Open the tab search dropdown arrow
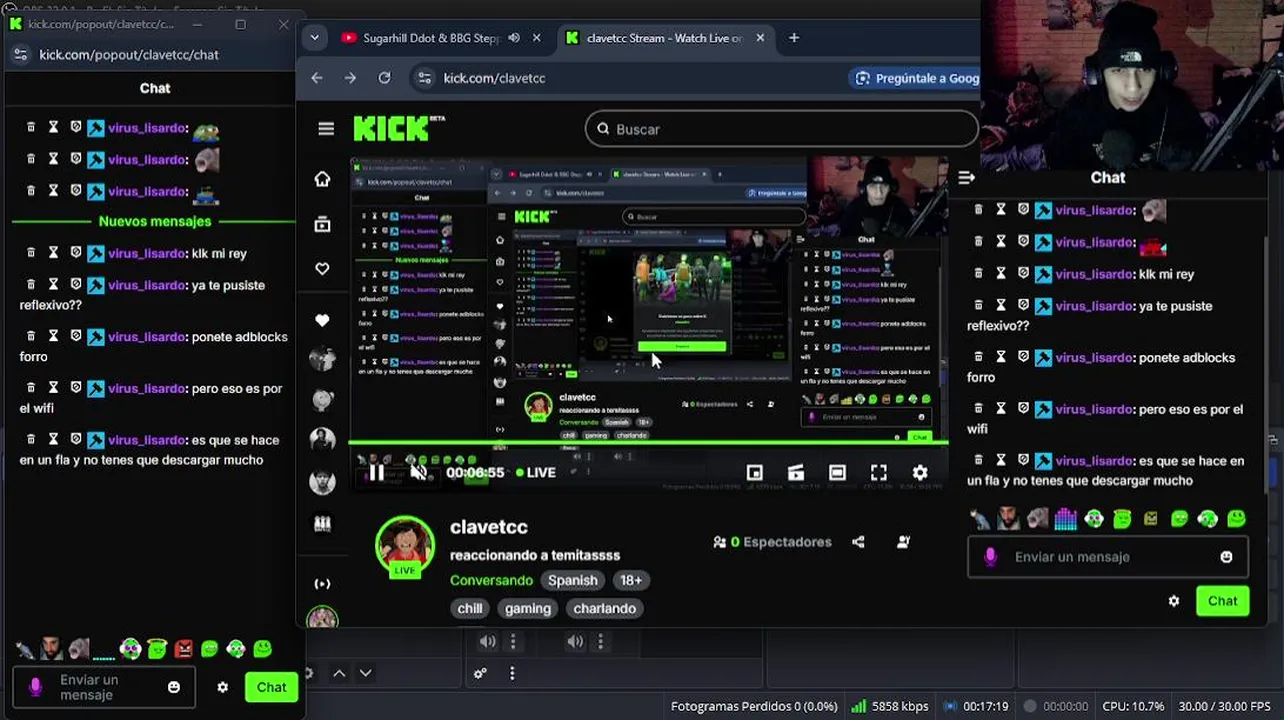1284x720 pixels. click(x=314, y=38)
